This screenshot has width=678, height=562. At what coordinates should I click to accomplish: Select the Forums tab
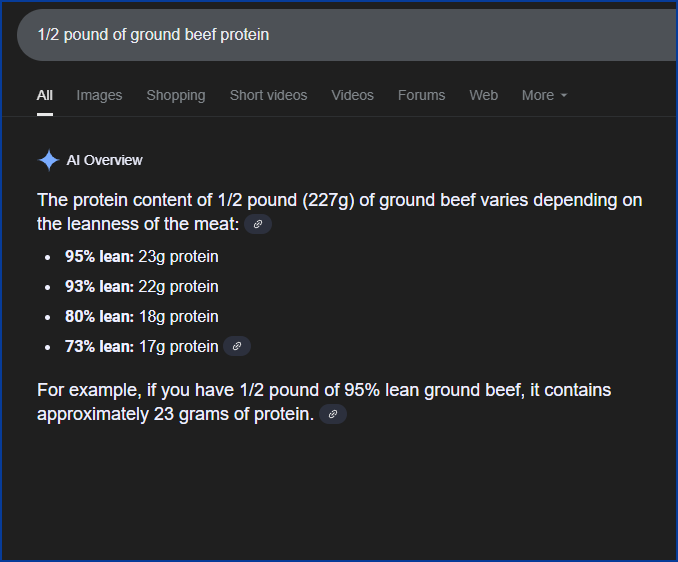click(x=422, y=95)
